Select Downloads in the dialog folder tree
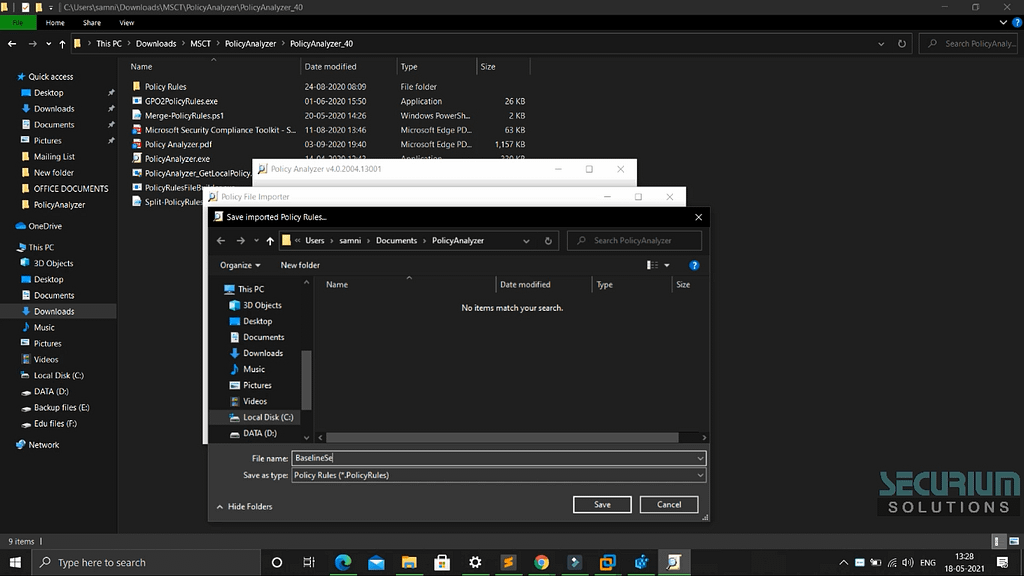The image size is (1024, 576). click(256, 353)
